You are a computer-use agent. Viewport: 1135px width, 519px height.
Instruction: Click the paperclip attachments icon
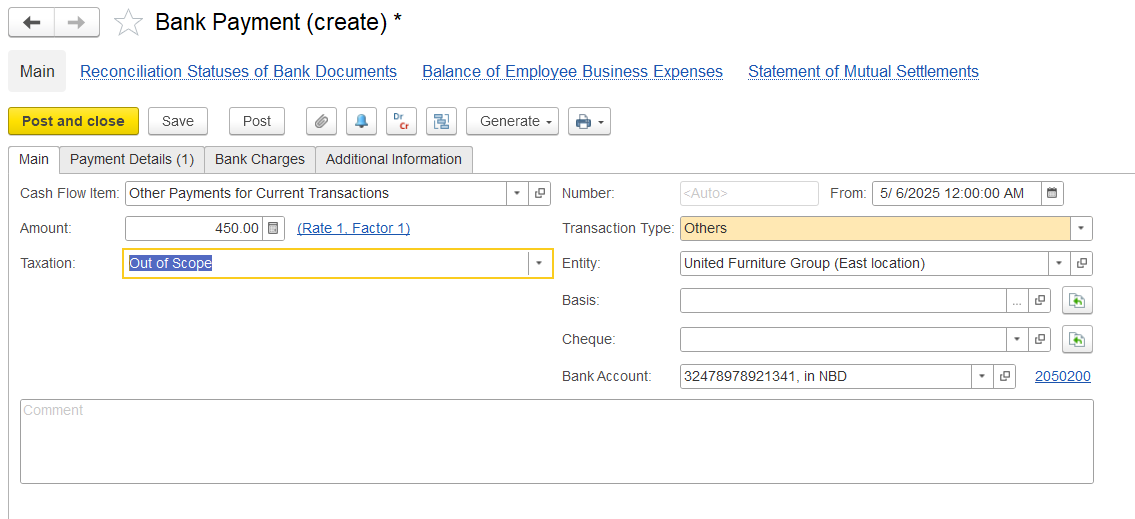click(321, 122)
